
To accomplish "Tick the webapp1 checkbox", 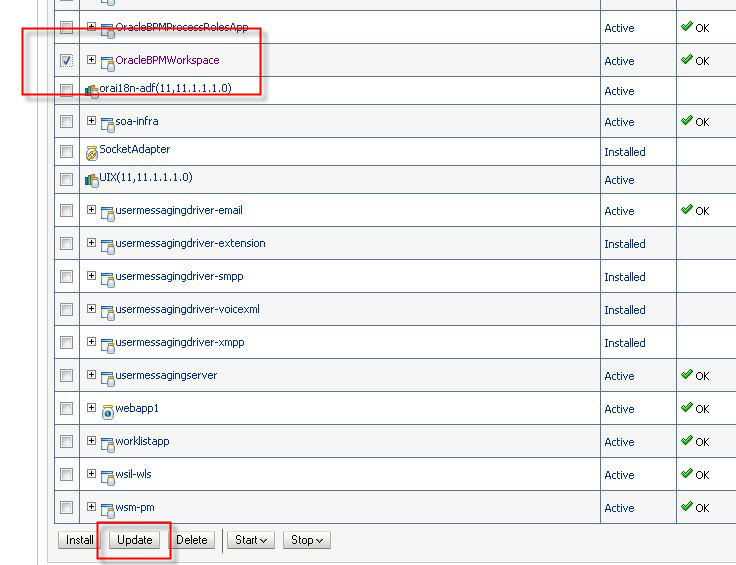I will pyautogui.click(x=66, y=408).
